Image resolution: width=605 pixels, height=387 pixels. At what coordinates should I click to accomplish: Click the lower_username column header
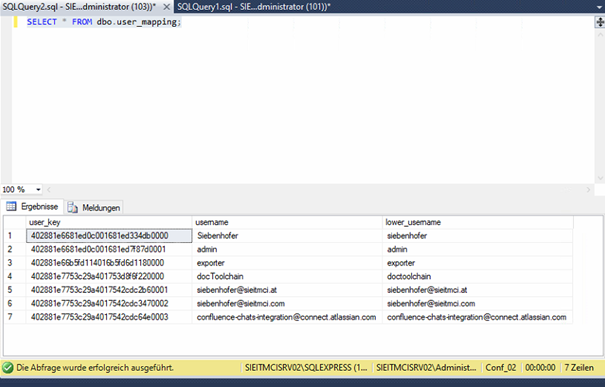click(x=478, y=222)
